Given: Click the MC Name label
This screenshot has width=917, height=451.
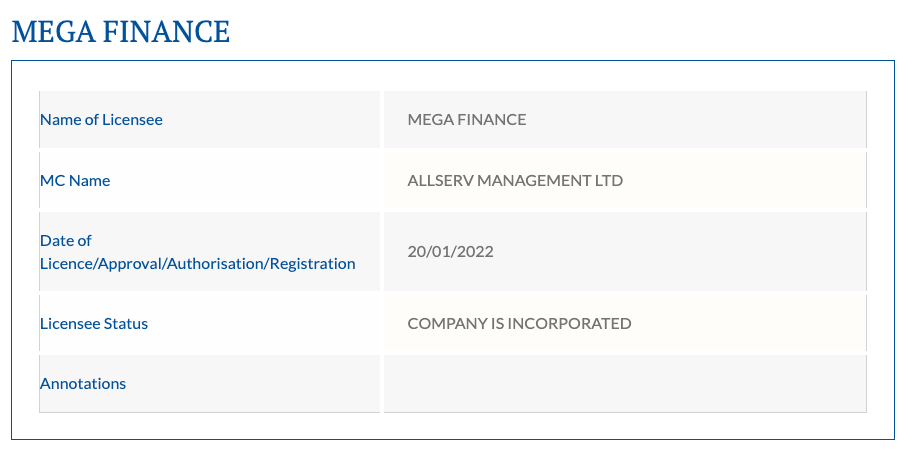Looking at the screenshot, I should (x=75, y=180).
